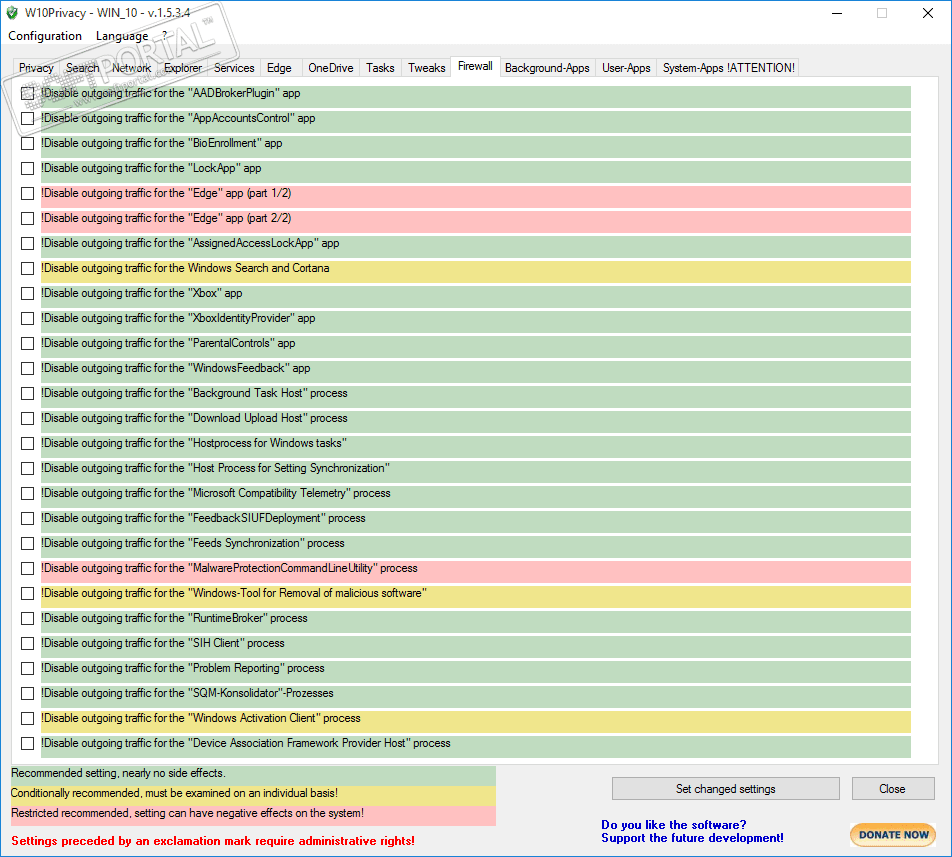952x857 pixels.
Task: Click the Close button at bottom right
Action: click(x=892, y=788)
